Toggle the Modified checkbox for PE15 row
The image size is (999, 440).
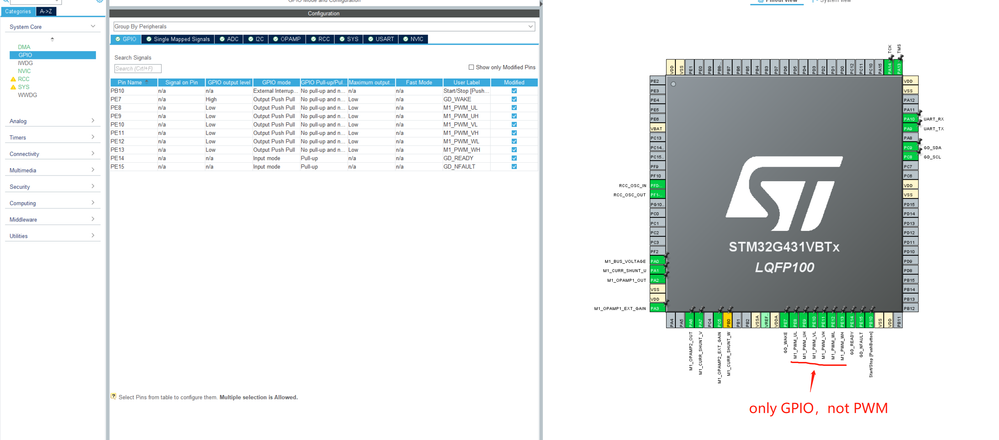coord(514,166)
